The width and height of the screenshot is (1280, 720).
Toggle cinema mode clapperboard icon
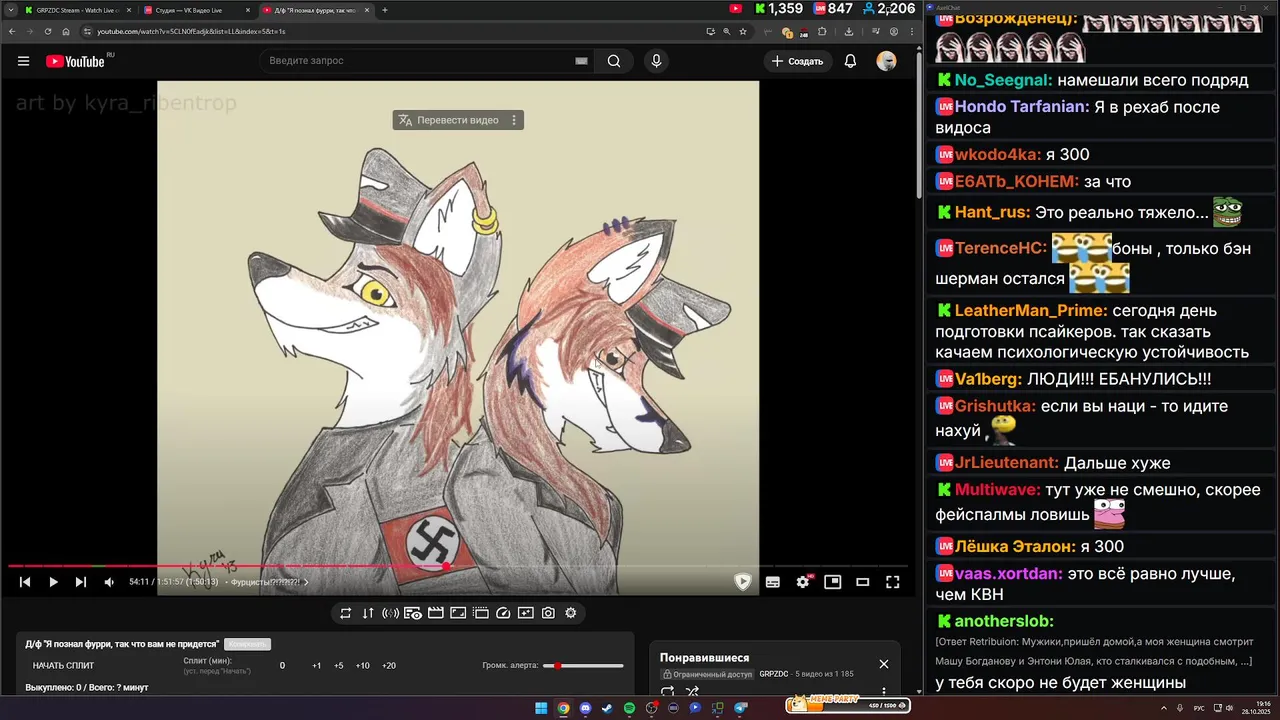(x=435, y=613)
